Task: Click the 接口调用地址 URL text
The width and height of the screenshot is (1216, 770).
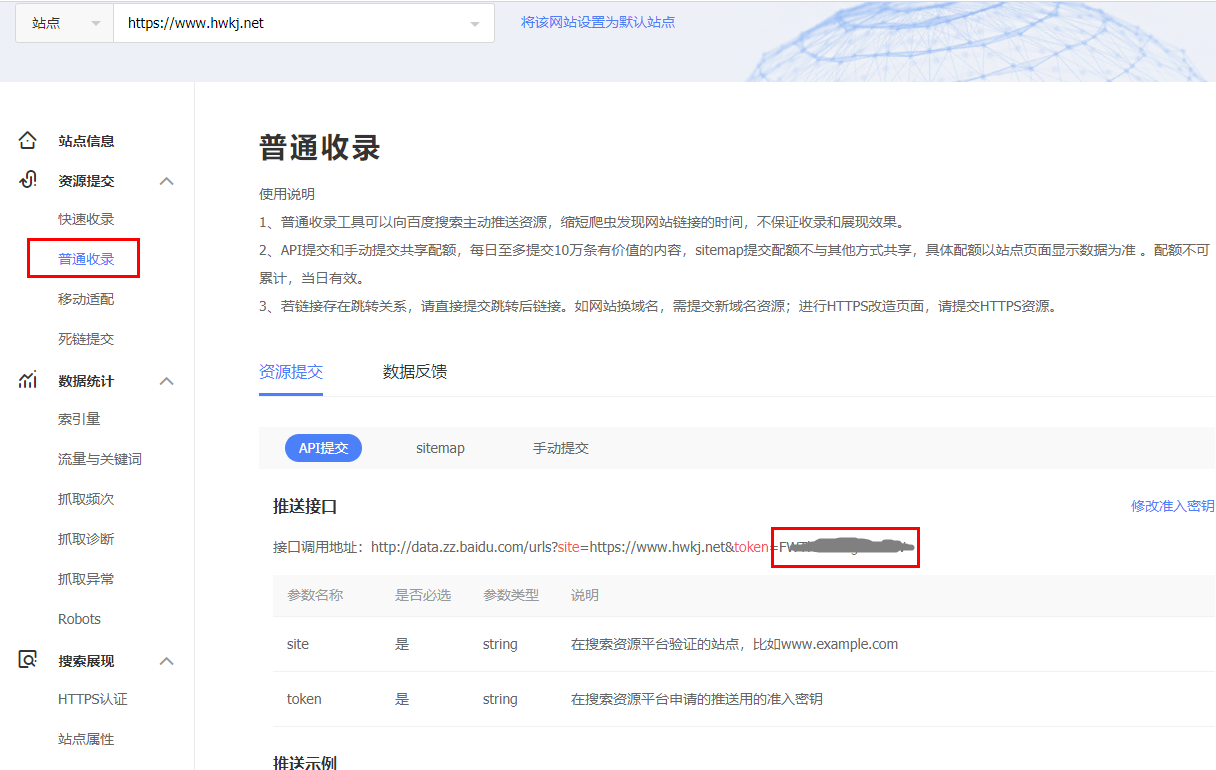Action: pos(641,547)
